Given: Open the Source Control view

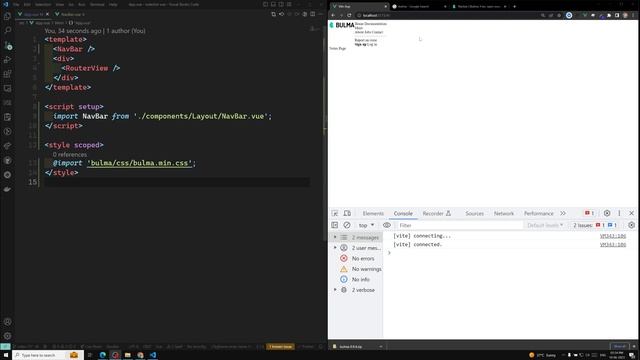Looking at the screenshot, I should 7,45.
